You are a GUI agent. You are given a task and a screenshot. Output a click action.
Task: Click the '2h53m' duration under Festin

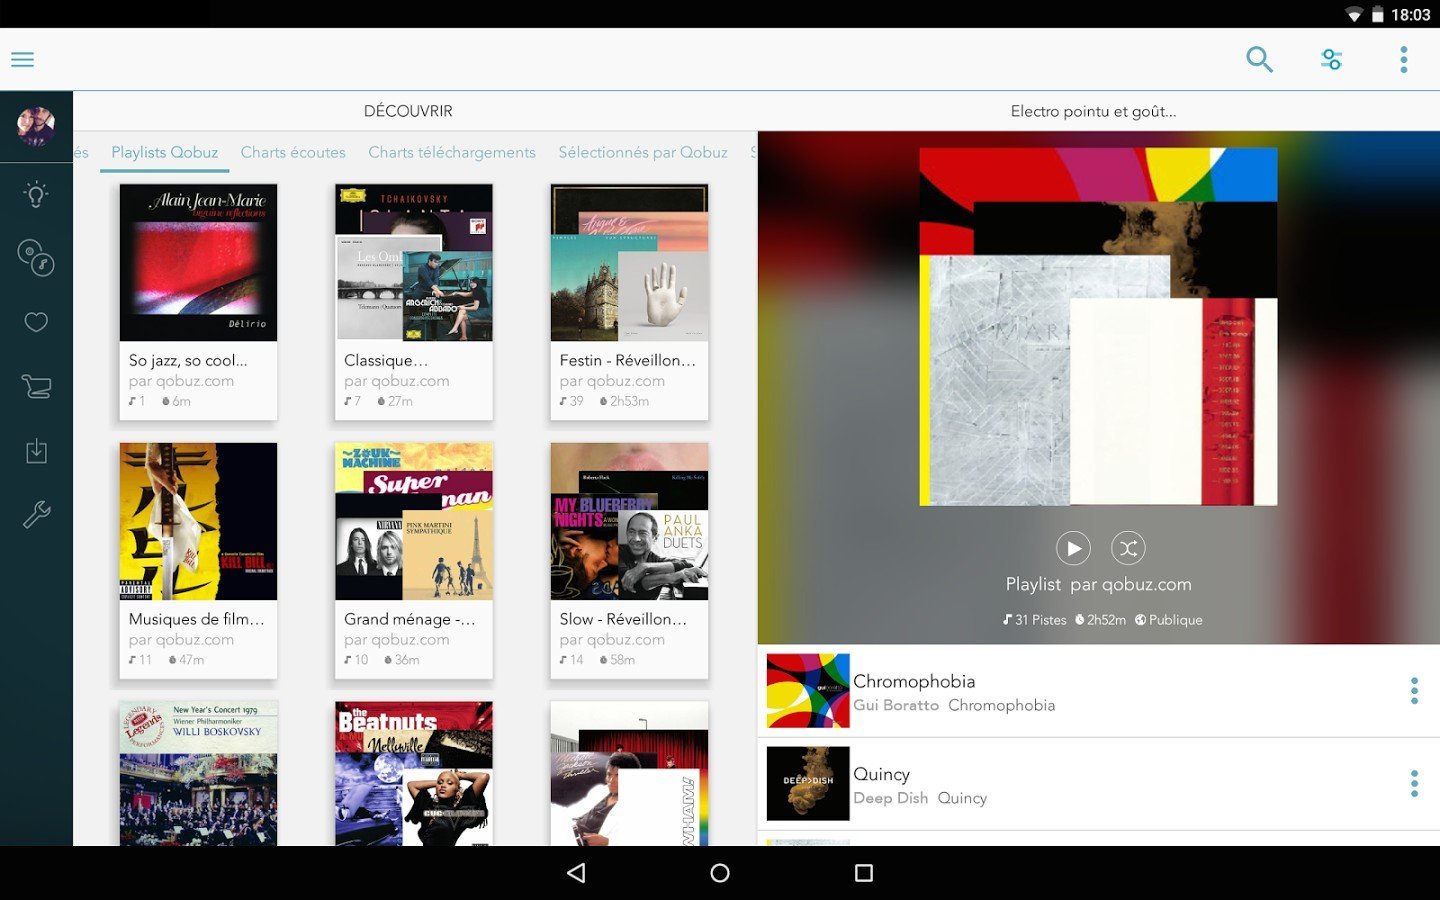(624, 401)
